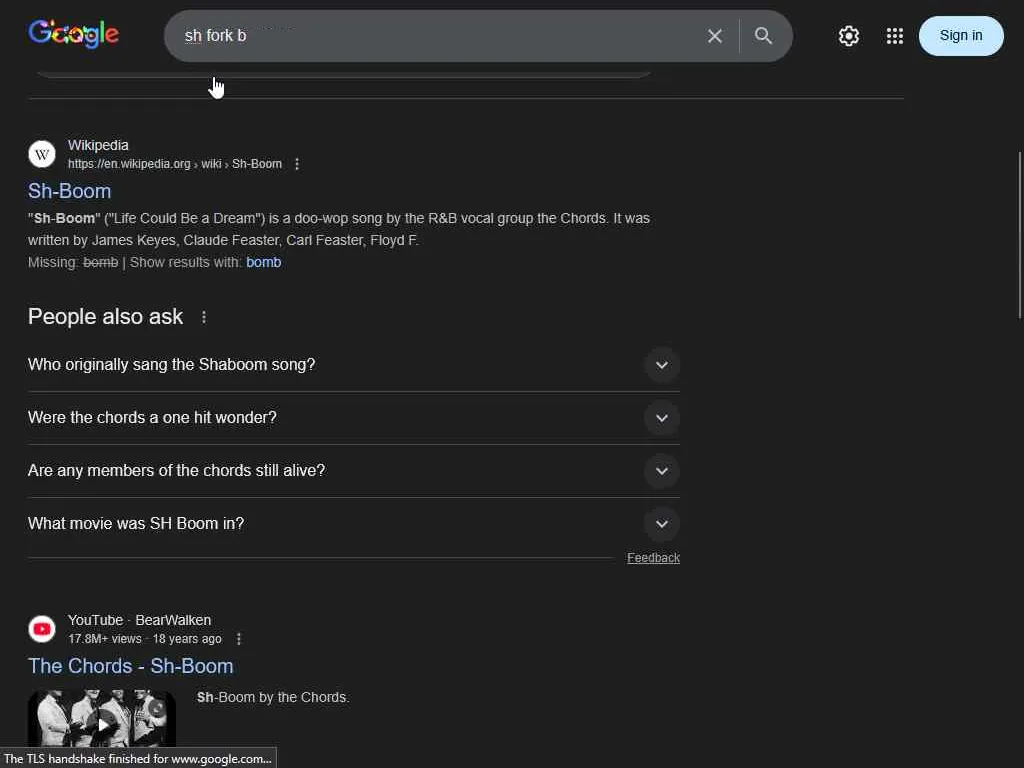Open the Sh-Boom Wikipedia link
Screen dimensions: 1024x768
click(70, 191)
